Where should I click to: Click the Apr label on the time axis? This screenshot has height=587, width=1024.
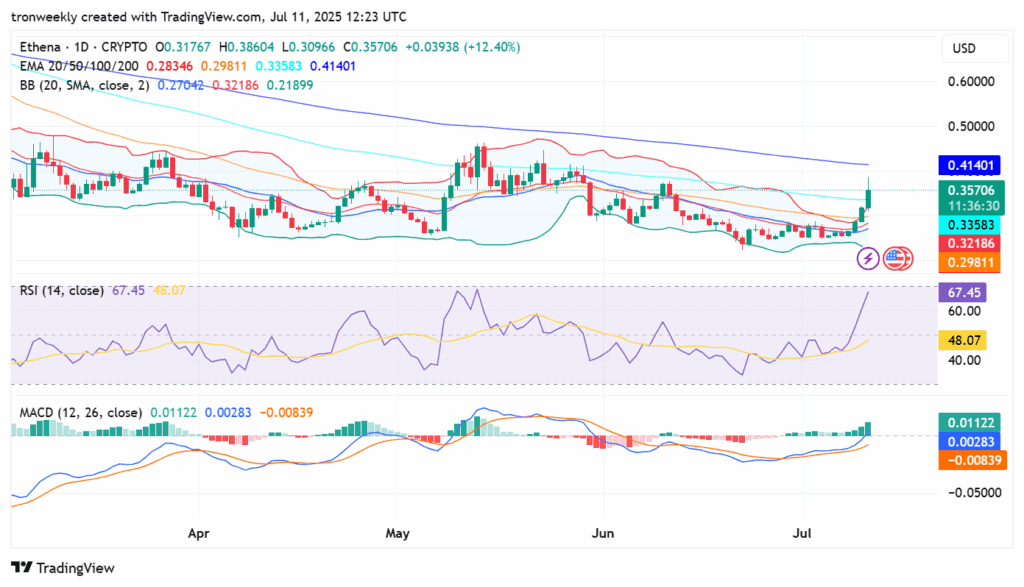pyautogui.click(x=199, y=533)
